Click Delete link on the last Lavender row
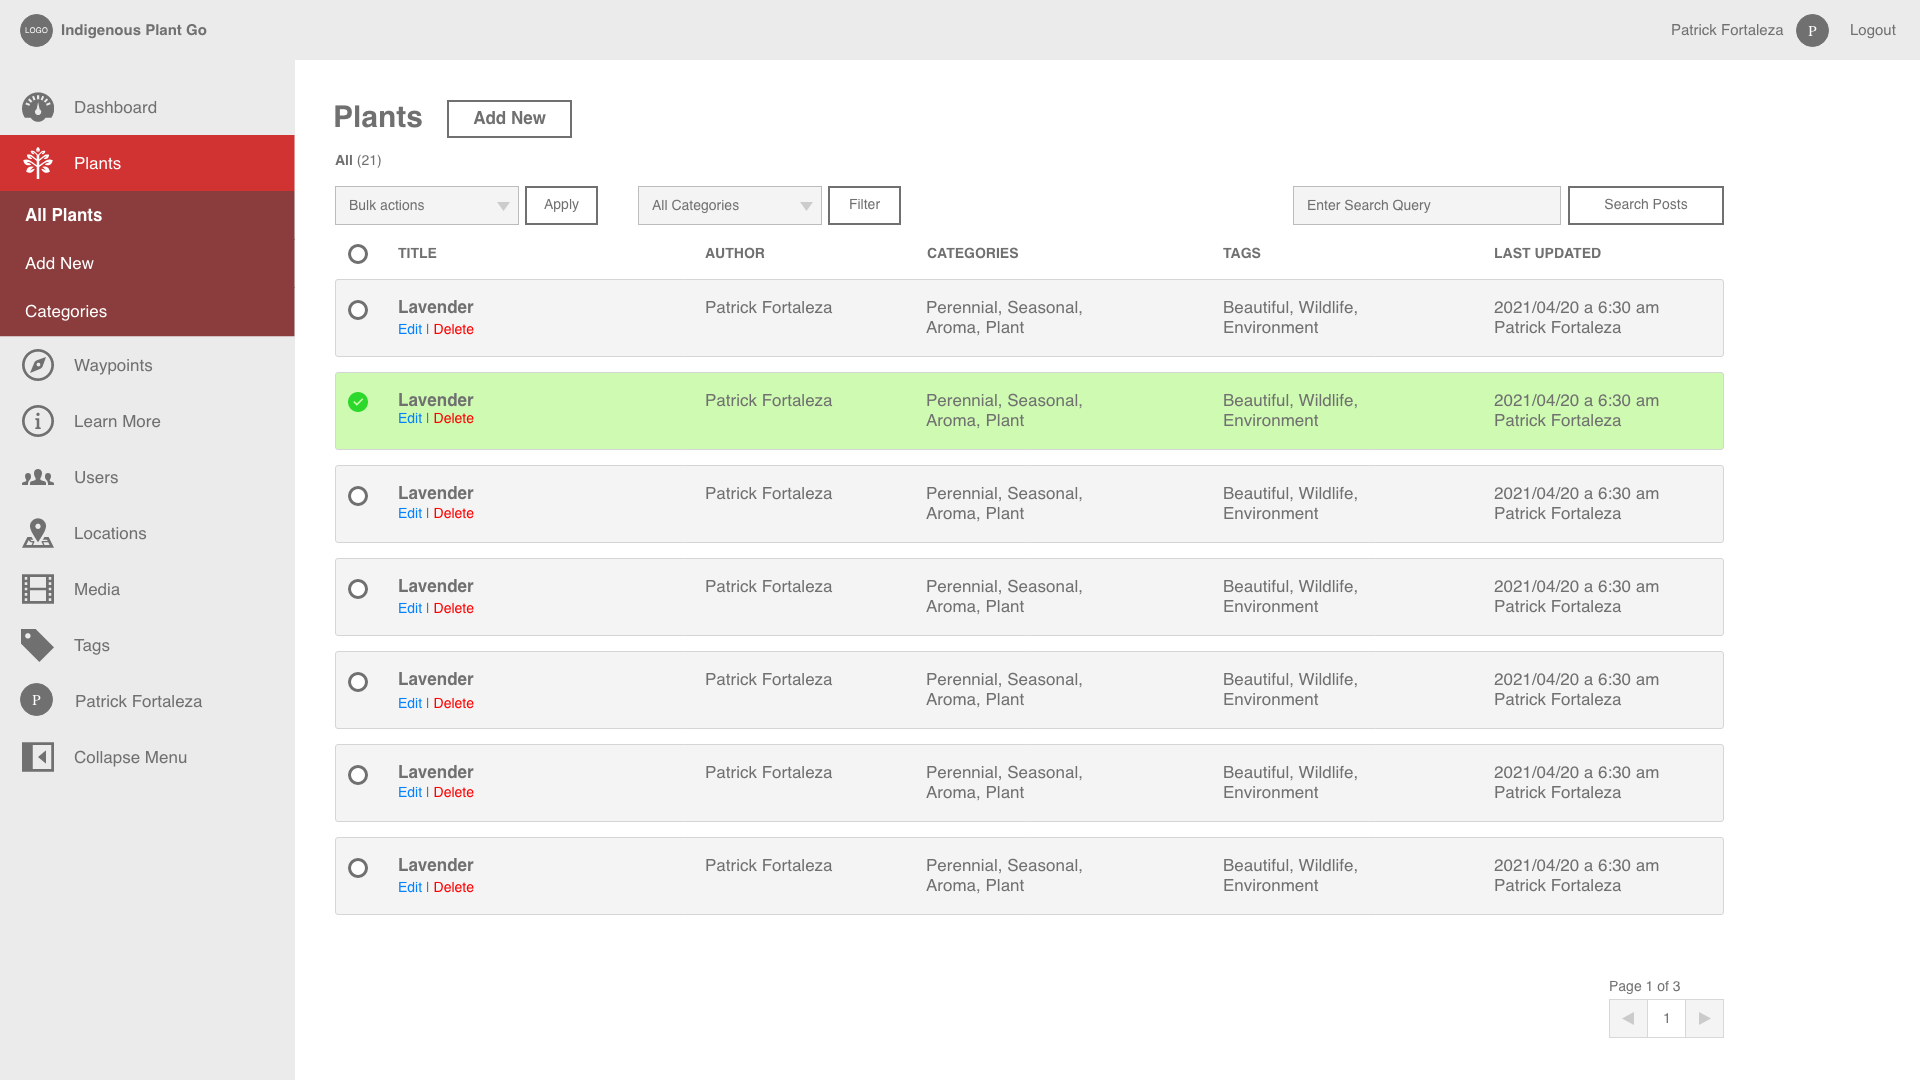Image resolution: width=1920 pixels, height=1080 pixels. click(453, 887)
